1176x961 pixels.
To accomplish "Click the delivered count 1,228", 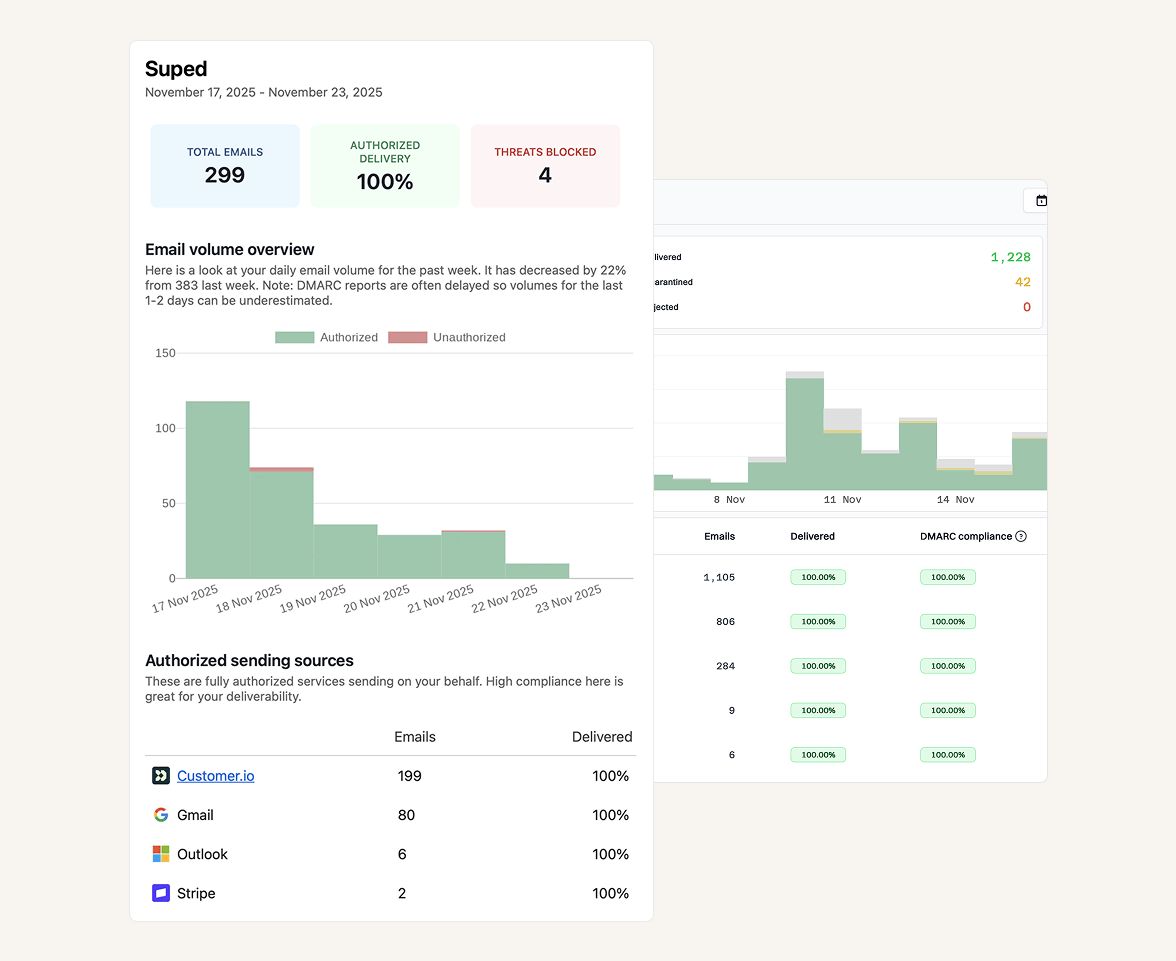I will coord(1010,257).
